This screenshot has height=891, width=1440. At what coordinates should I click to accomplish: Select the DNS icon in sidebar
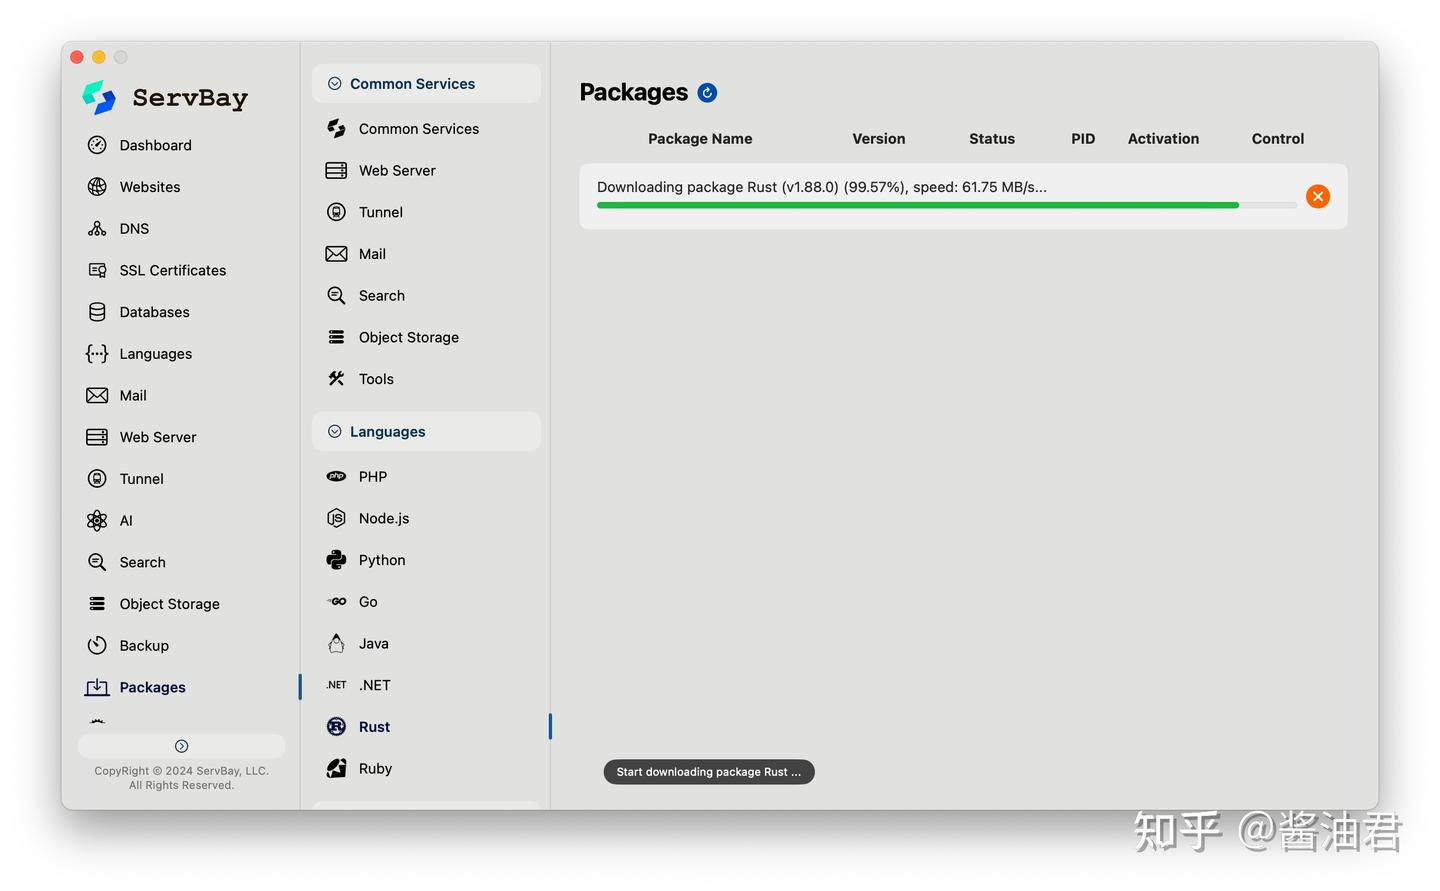point(97,229)
